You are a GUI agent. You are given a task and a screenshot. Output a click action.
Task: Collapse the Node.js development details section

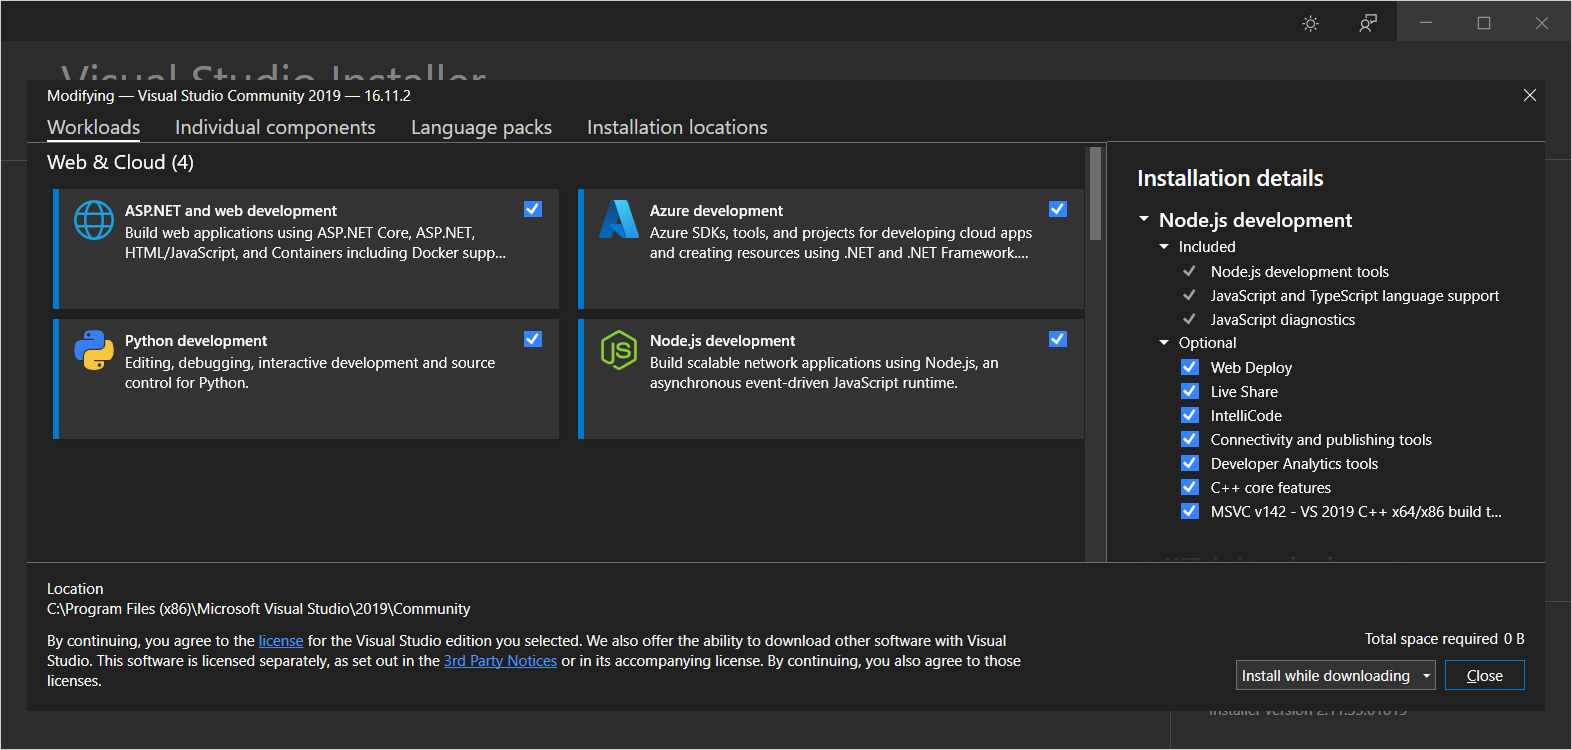pyautogui.click(x=1144, y=219)
